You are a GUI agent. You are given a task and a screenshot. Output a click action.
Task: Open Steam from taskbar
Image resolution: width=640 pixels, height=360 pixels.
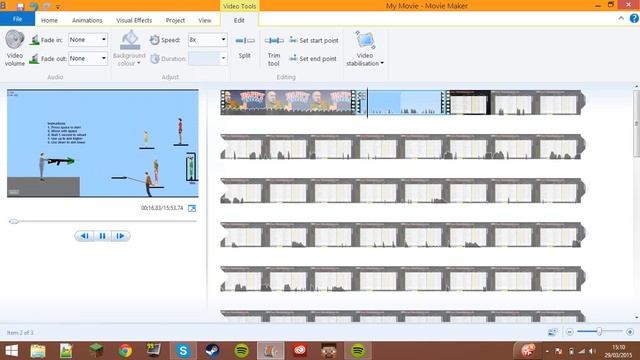[x=212, y=351]
